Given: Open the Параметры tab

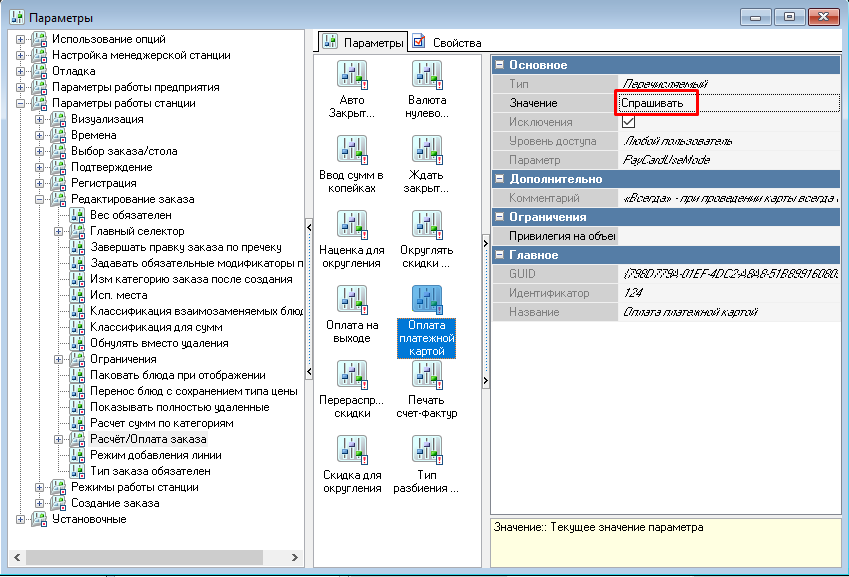Looking at the screenshot, I should click(x=364, y=42).
